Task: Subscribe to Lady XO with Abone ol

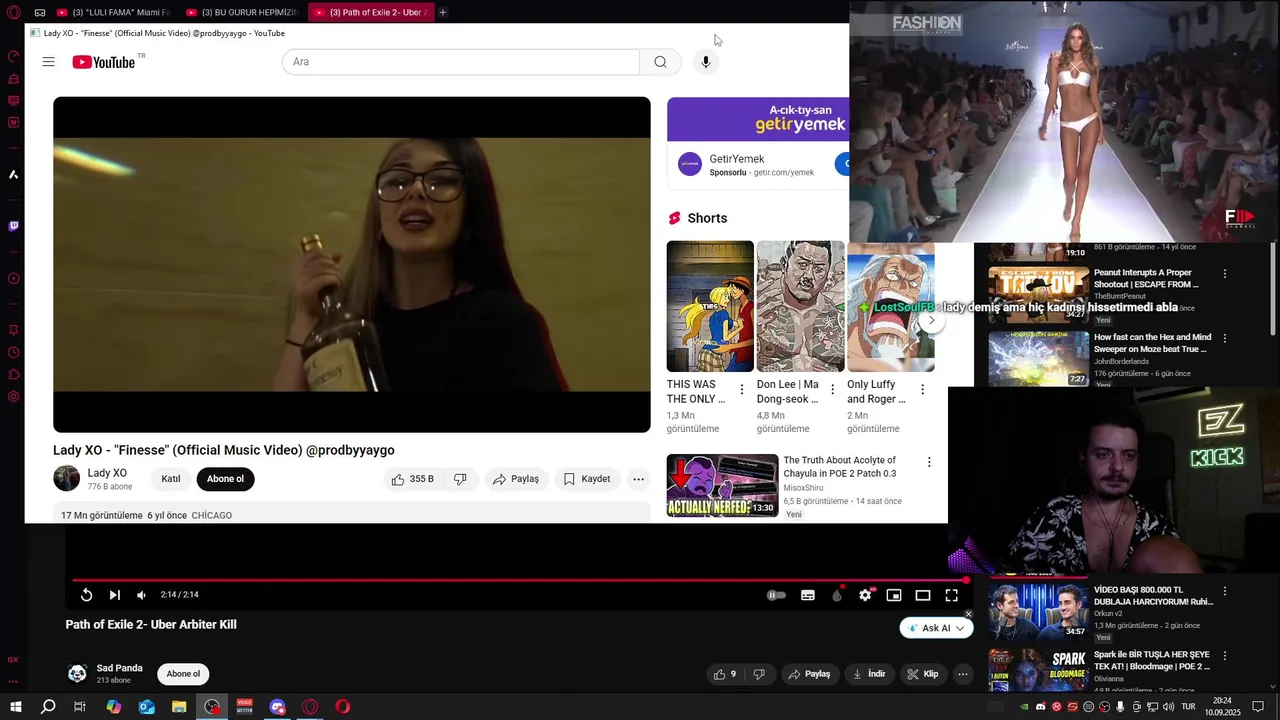Action: [x=225, y=479]
